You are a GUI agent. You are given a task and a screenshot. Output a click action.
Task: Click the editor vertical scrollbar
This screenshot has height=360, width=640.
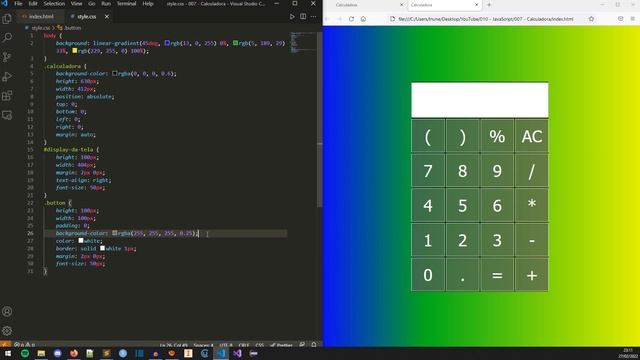320,120
